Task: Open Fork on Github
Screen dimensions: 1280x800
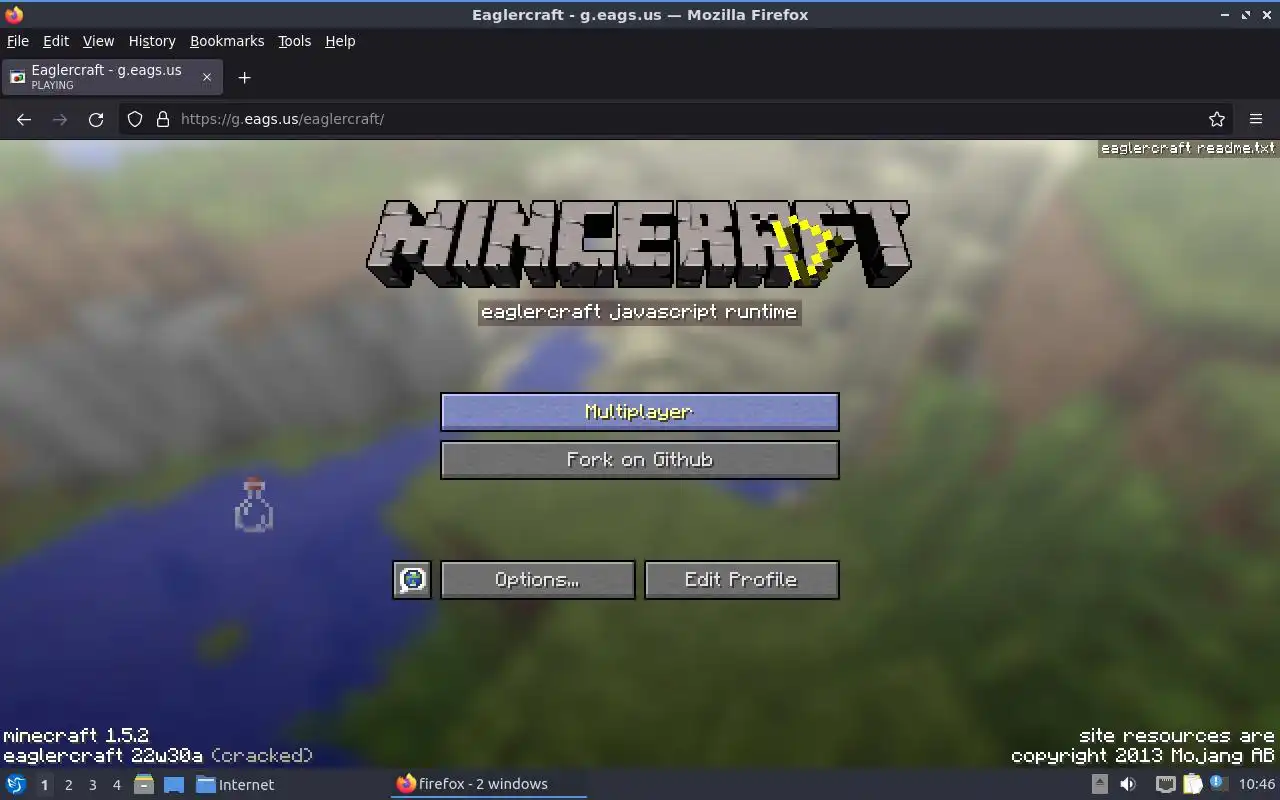Action: pyautogui.click(x=640, y=460)
